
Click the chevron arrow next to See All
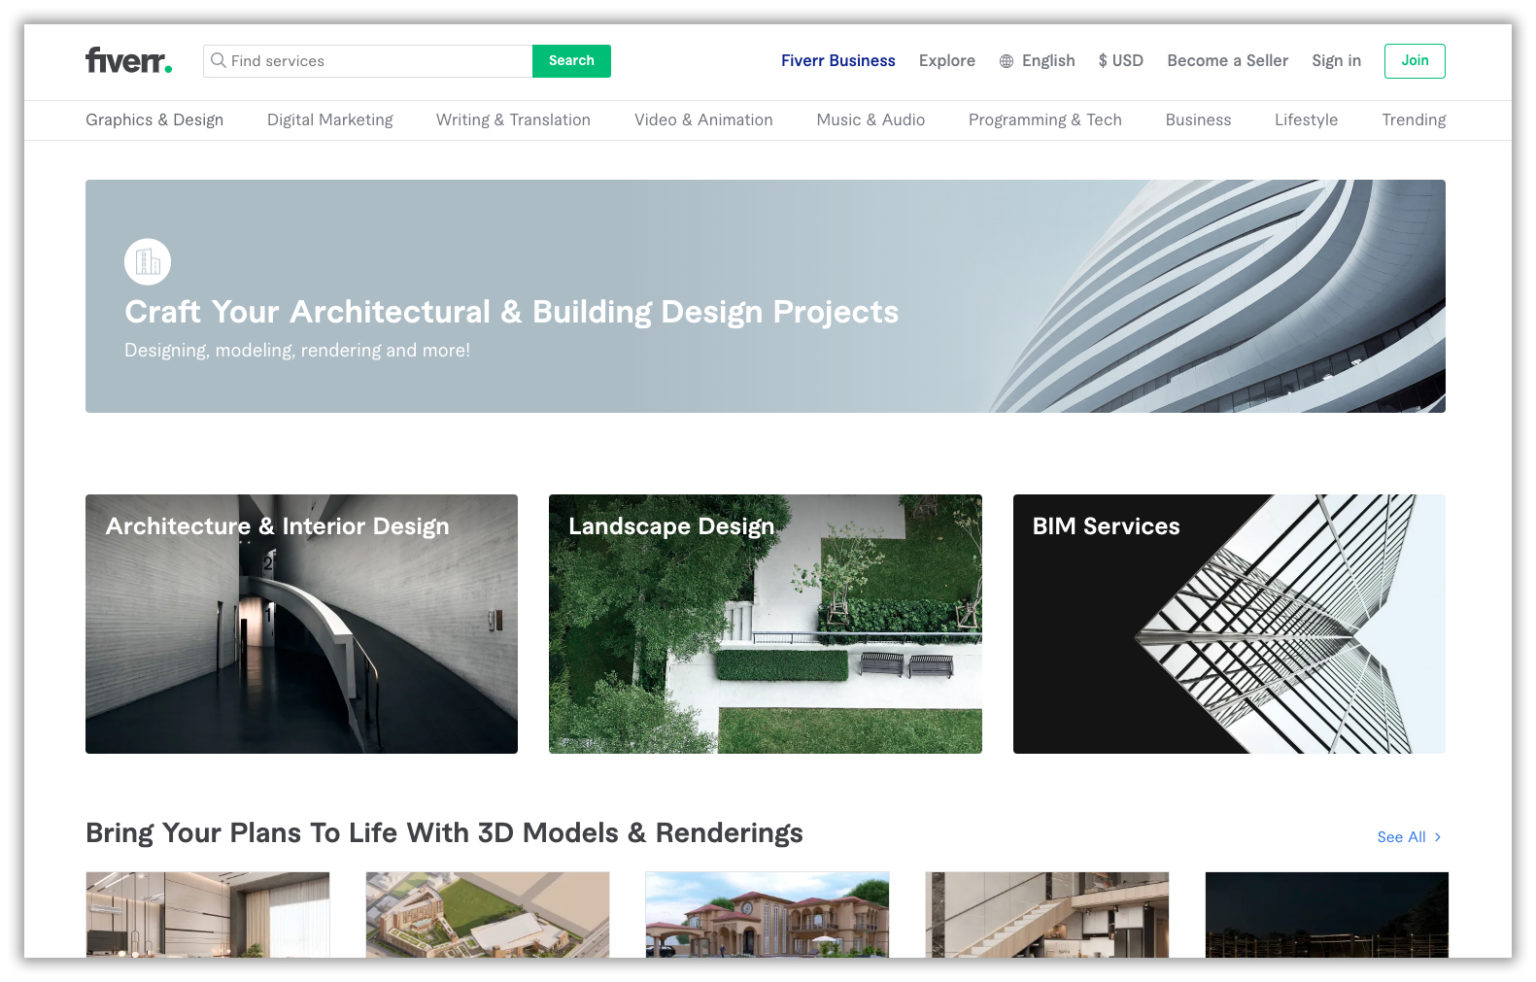pyautogui.click(x=1438, y=837)
